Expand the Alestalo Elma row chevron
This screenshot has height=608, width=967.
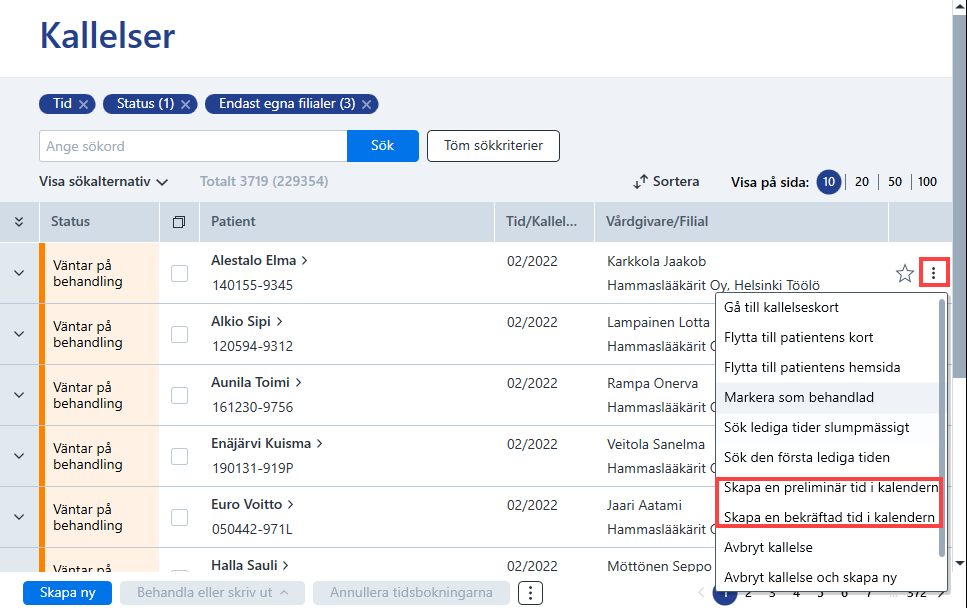(x=19, y=273)
